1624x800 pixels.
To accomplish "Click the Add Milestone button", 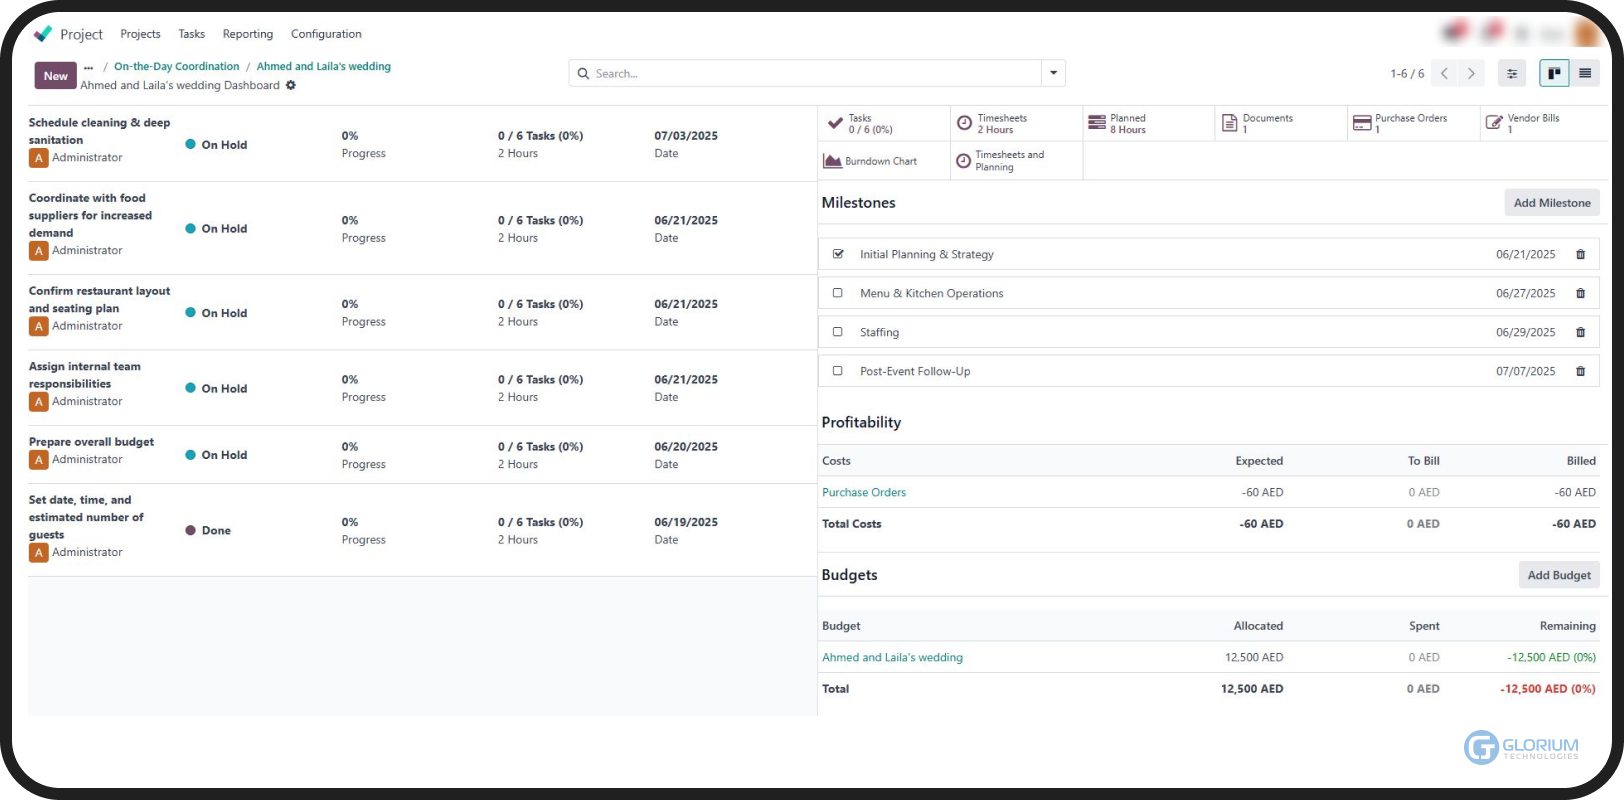I will pyautogui.click(x=1551, y=203).
